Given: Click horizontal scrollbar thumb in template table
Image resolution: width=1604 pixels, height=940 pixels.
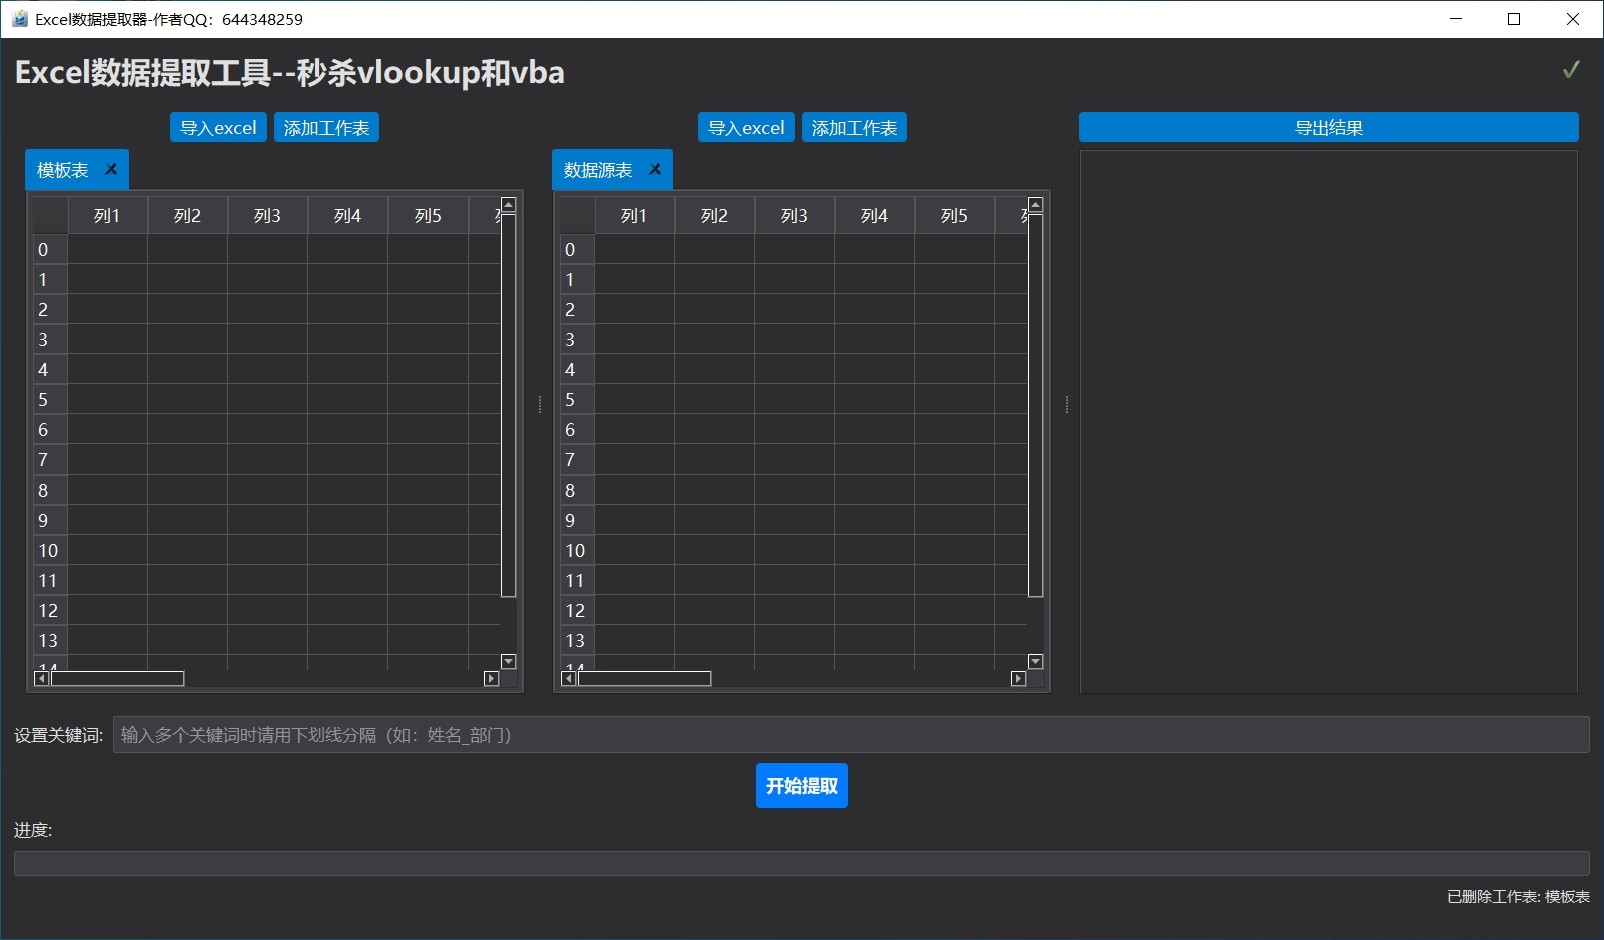Looking at the screenshot, I should click(118, 679).
